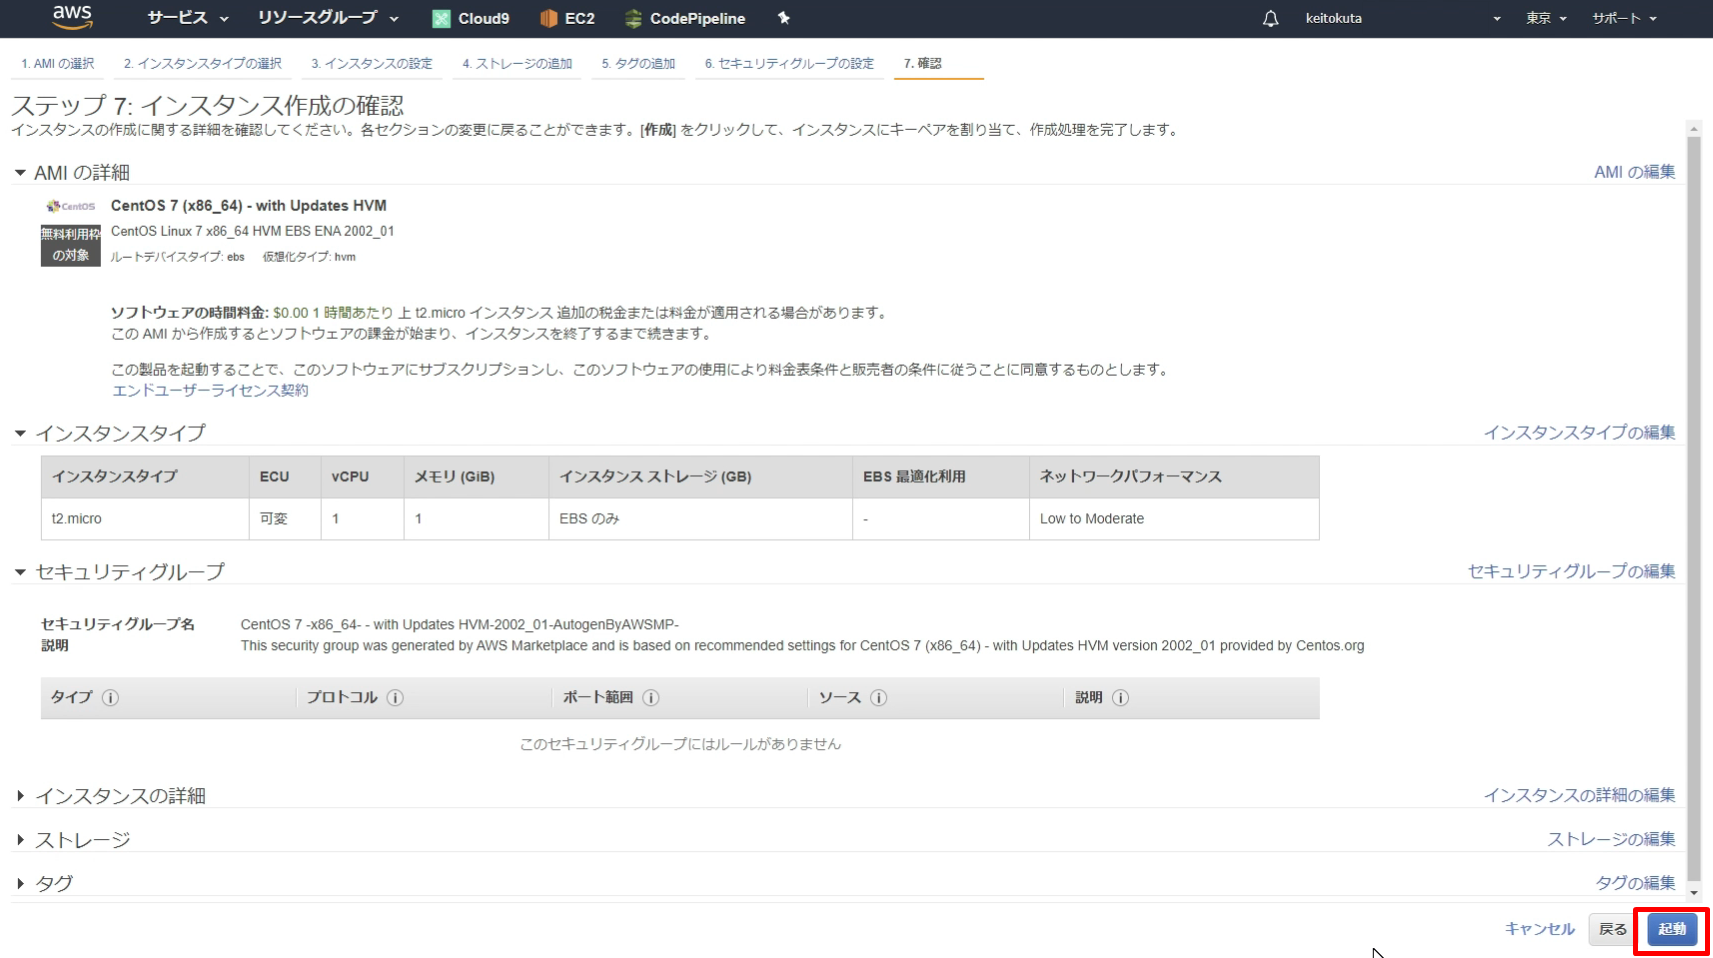Image resolution: width=1713 pixels, height=958 pixels.
Task: Open the リソースグループ dropdown menu
Action: point(328,18)
